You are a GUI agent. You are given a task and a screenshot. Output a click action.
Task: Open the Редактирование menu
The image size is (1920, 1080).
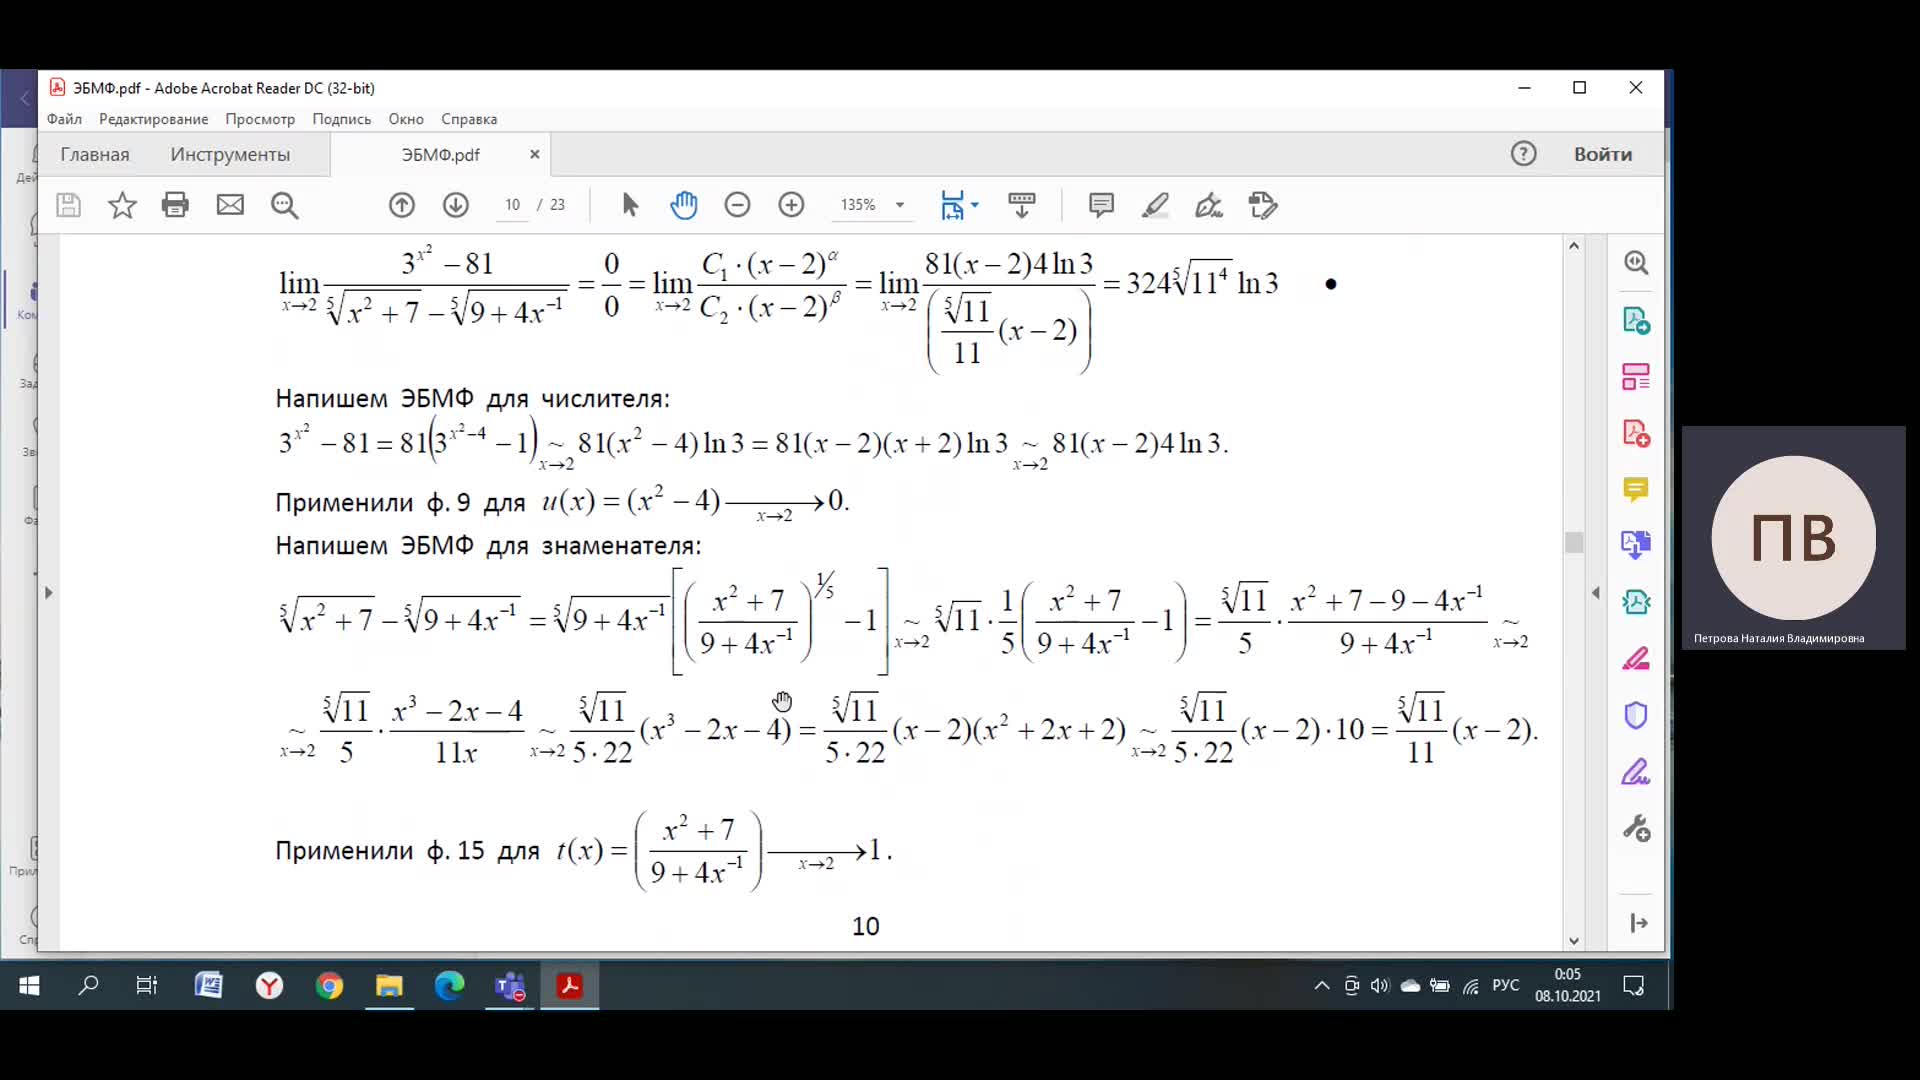154,119
